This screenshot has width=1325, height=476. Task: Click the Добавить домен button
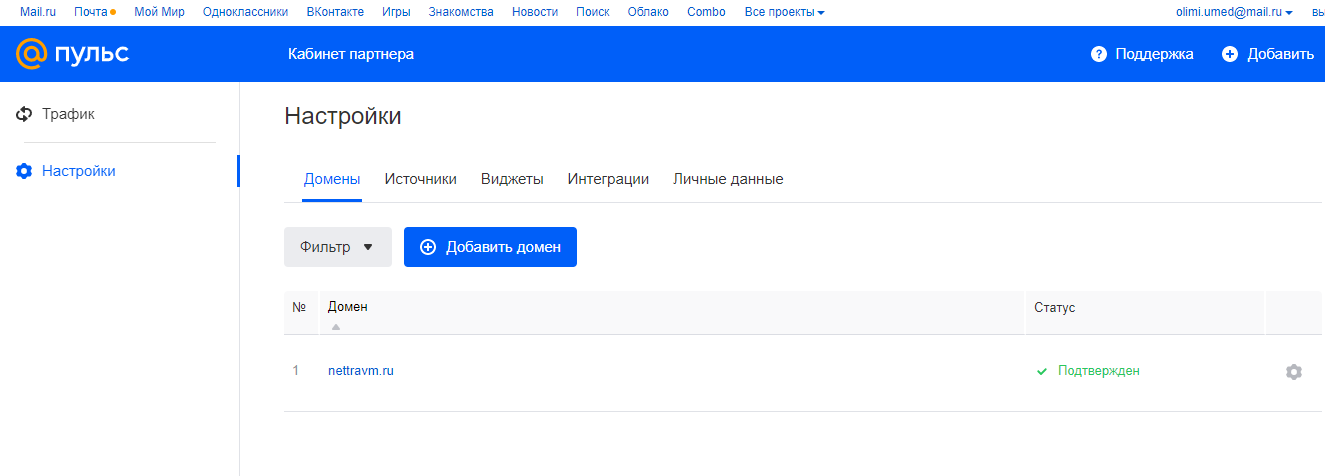tap(490, 247)
